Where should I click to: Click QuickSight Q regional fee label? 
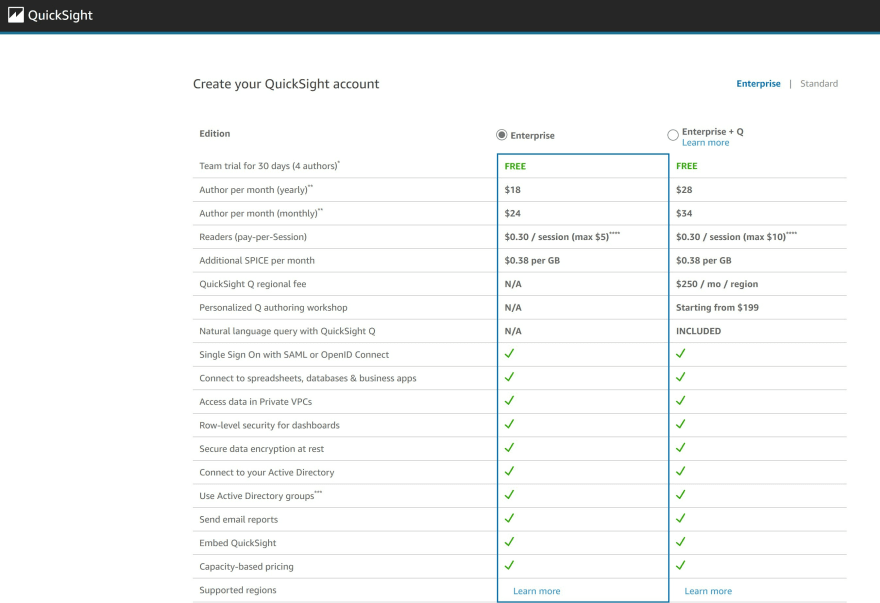click(x=253, y=284)
